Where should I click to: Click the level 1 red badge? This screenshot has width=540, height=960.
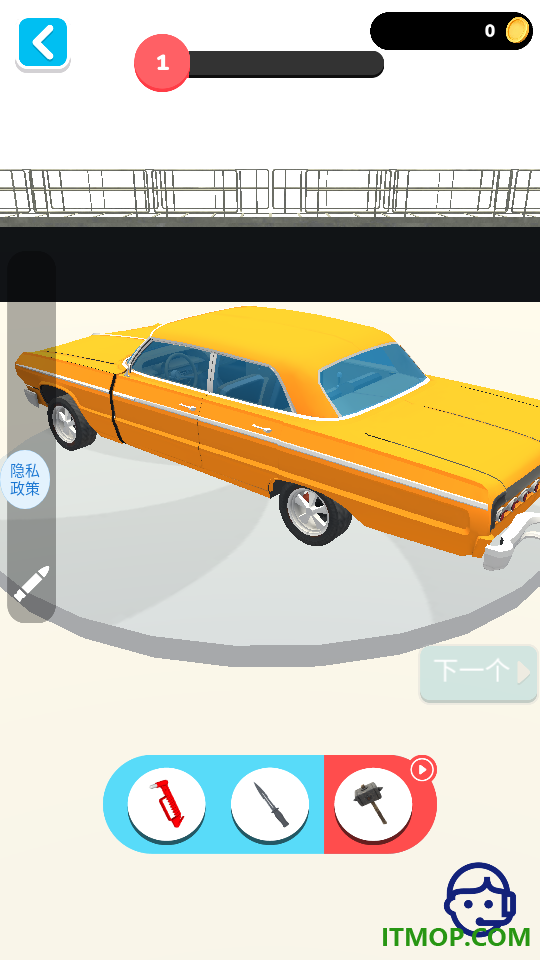coord(162,62)
